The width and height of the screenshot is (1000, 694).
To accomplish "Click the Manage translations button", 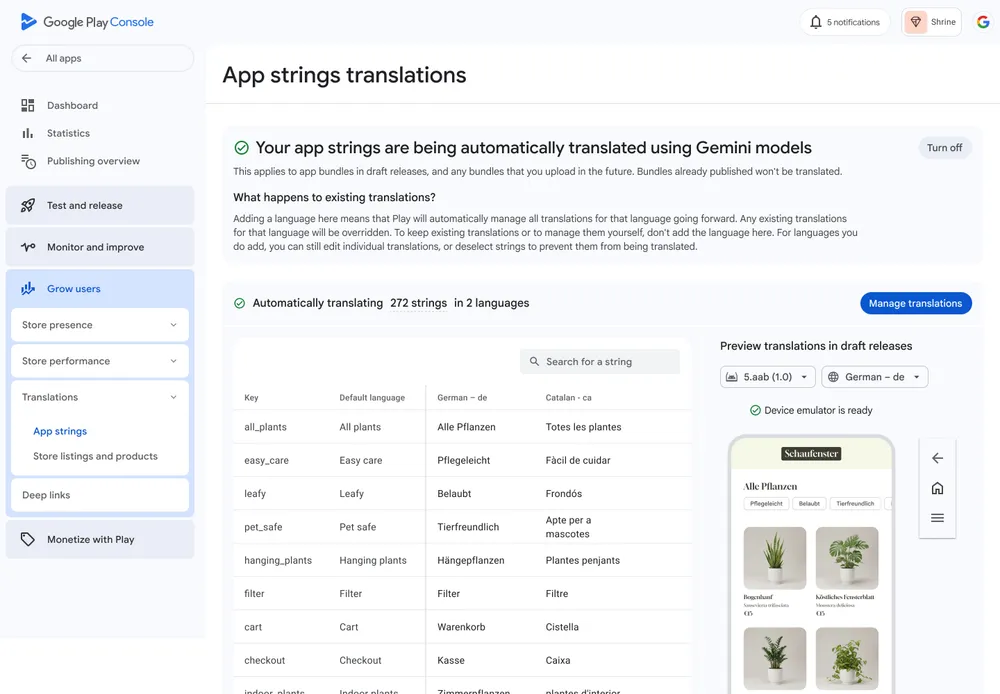I will point(916,303).
